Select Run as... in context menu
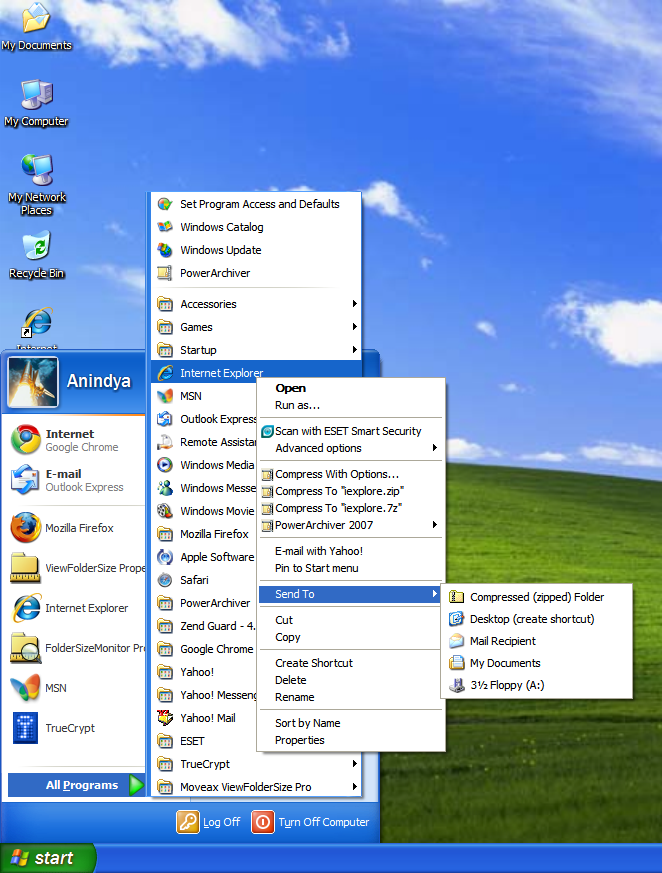662x873 pixels. pyautogui.click(x=351, y=405)
